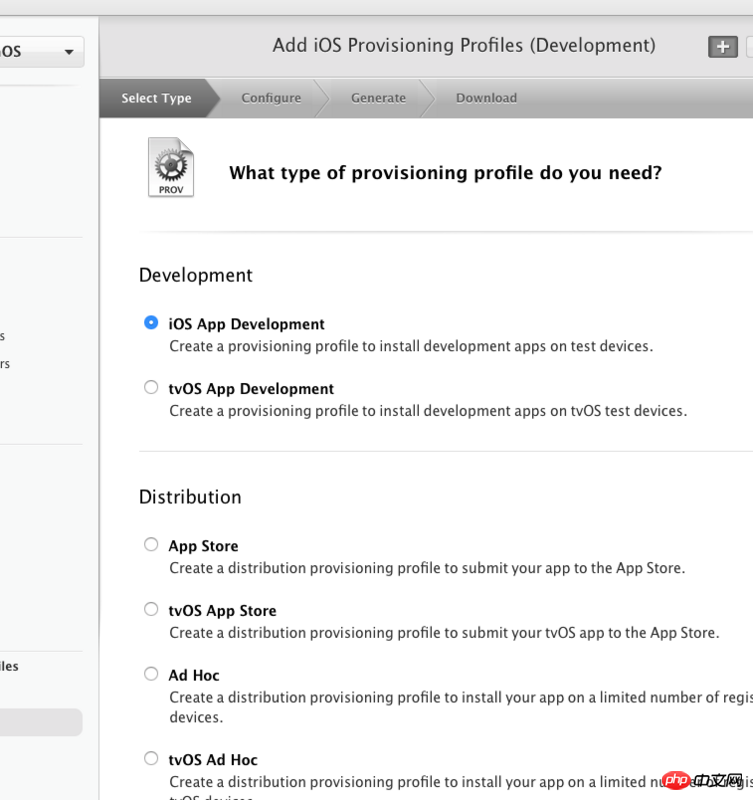Click the Distribution section heading
This screenshot has height=800, width=753.
coord(190,497)
